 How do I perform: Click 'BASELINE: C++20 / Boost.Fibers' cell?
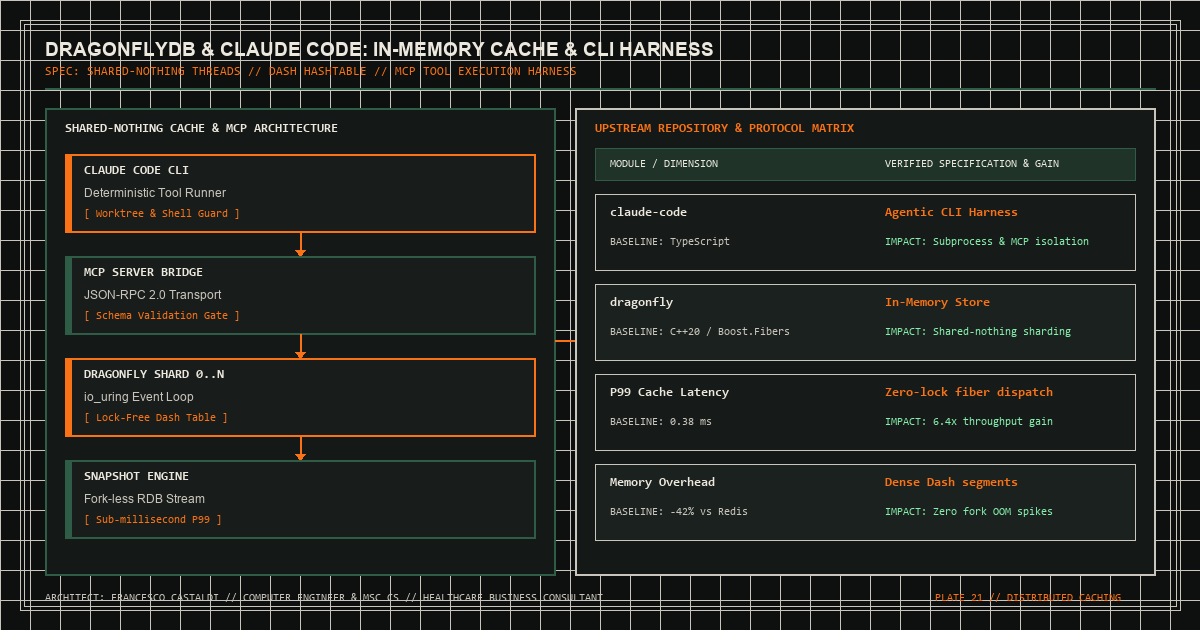click(x=700, y=332)
